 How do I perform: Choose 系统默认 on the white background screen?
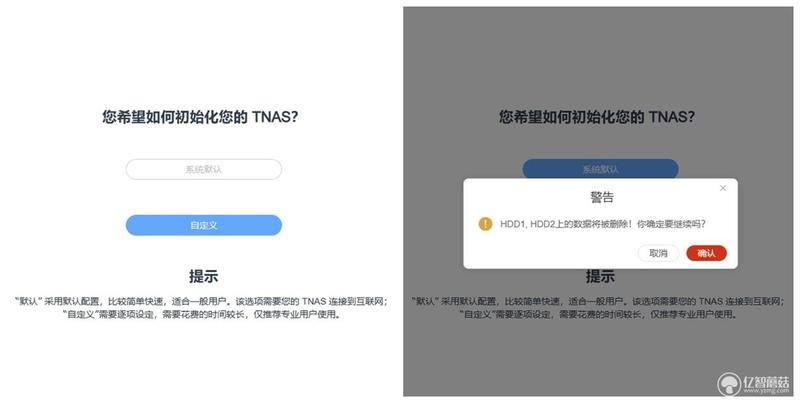(204, 169)
